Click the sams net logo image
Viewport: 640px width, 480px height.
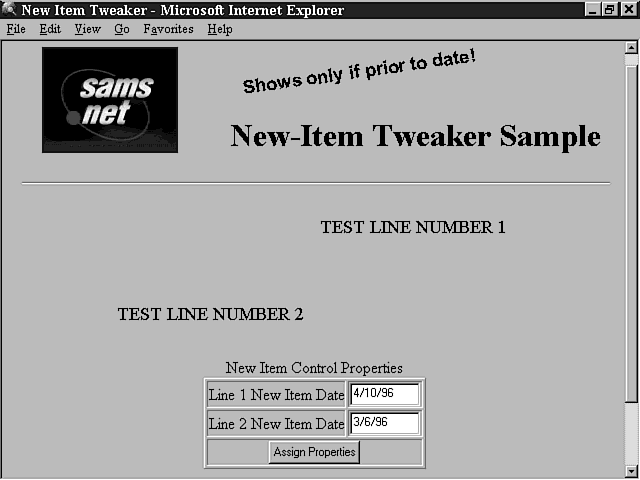(x=110, y=100)
